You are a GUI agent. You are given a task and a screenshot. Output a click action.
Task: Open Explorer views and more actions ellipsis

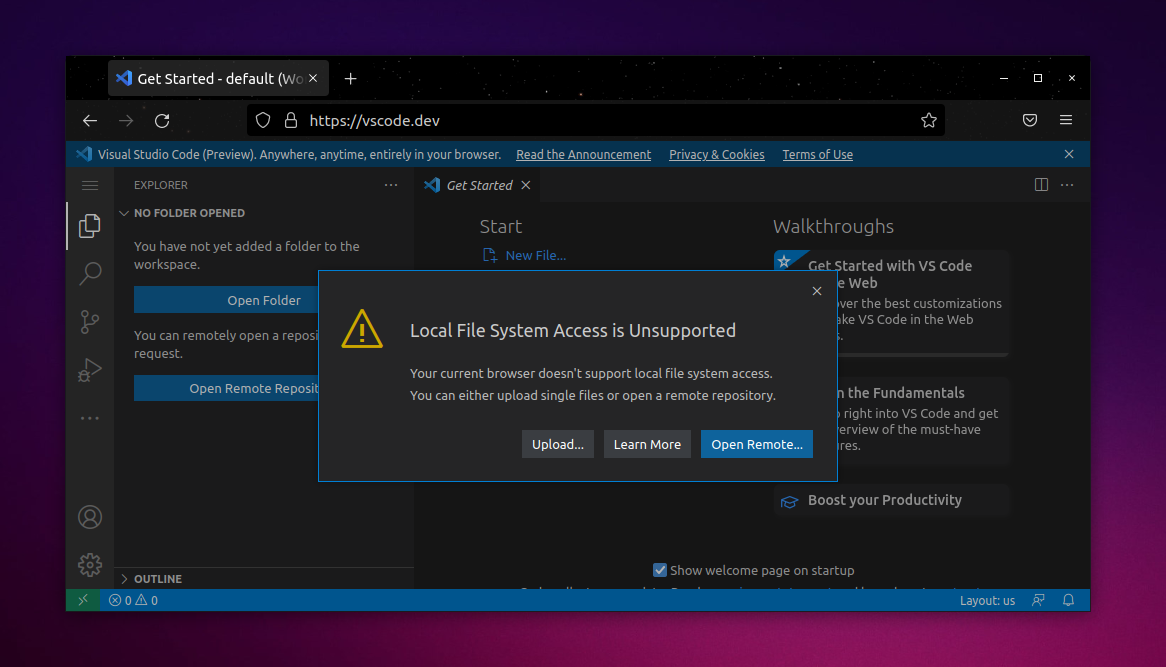click(x=391, y=185)
